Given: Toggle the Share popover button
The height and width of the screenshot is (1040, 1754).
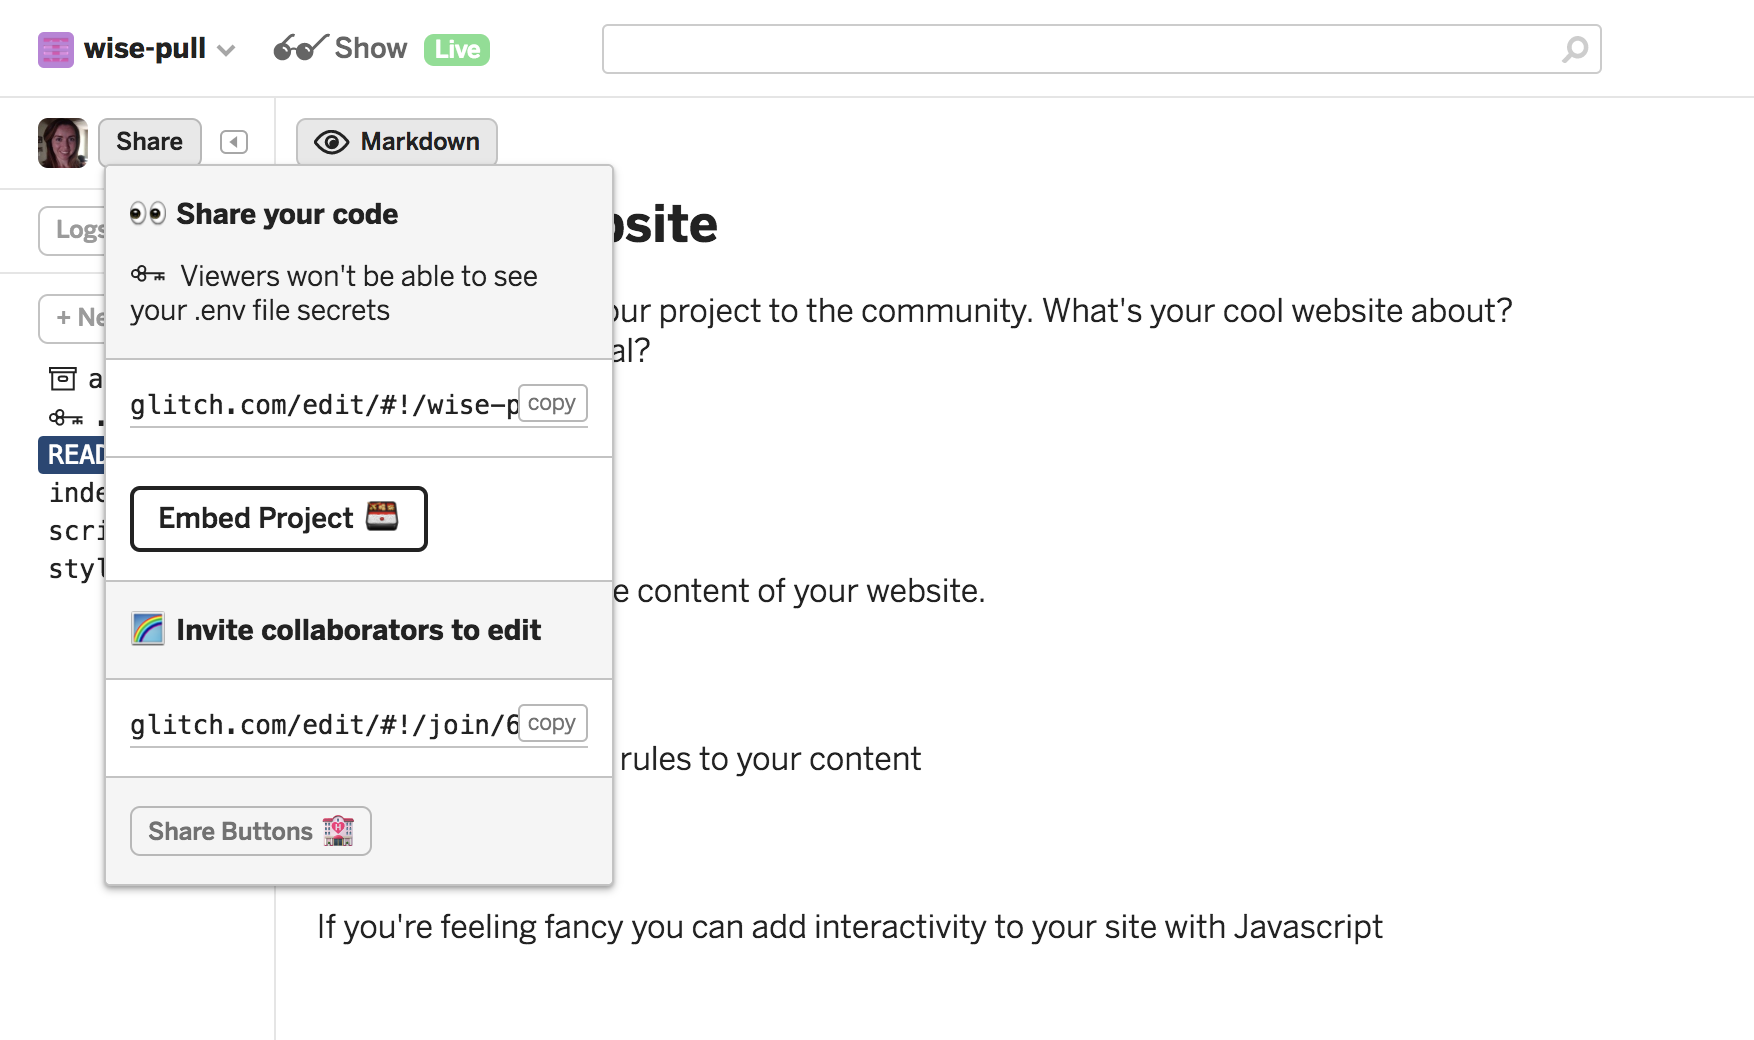Looking at the screenshot, I should click(150, 142).
